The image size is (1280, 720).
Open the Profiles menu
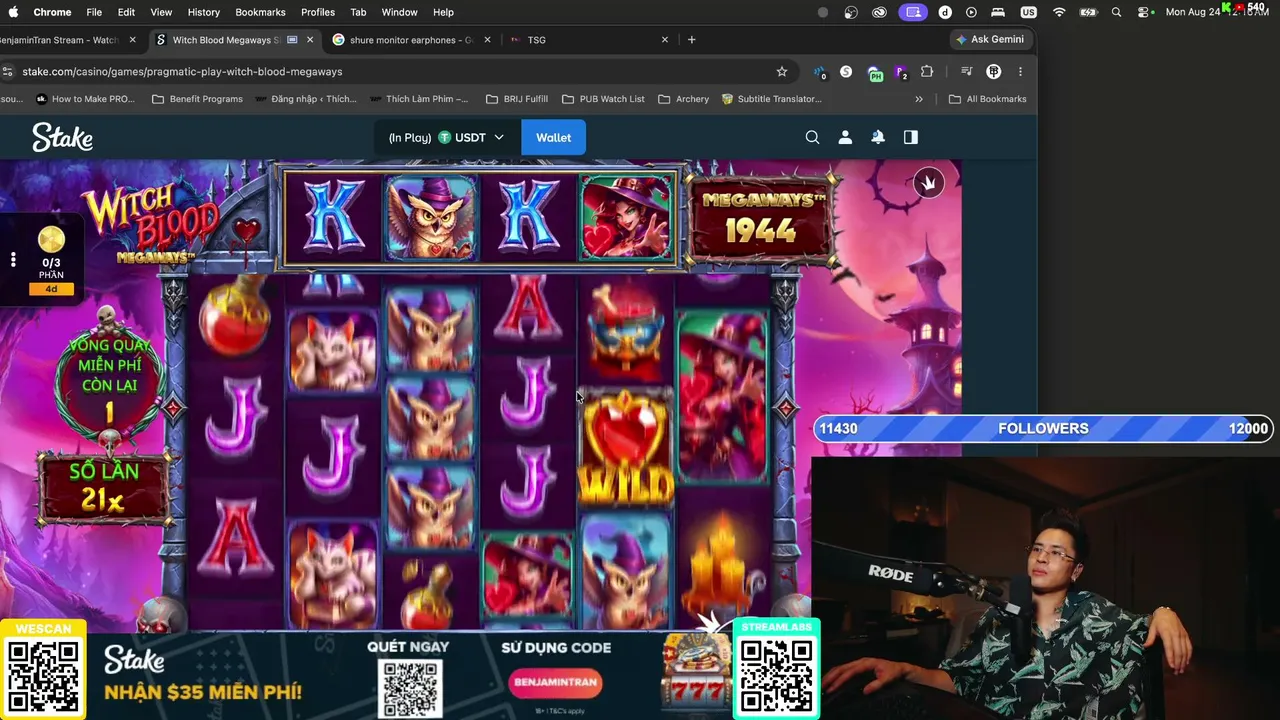pos(318,12)
